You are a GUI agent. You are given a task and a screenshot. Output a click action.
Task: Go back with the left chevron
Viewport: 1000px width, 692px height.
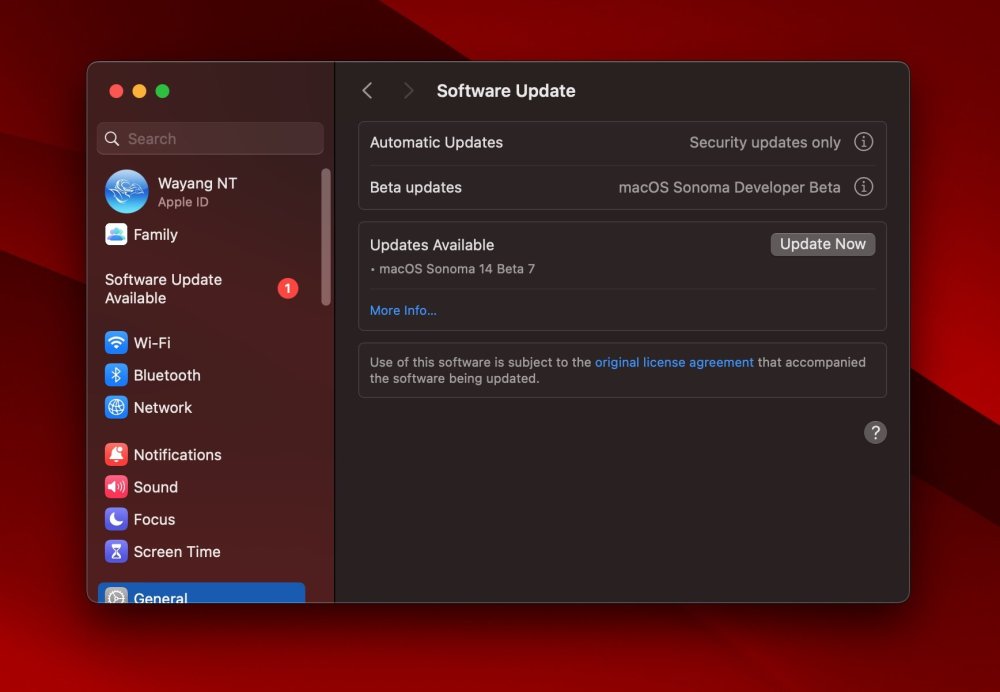367,91
